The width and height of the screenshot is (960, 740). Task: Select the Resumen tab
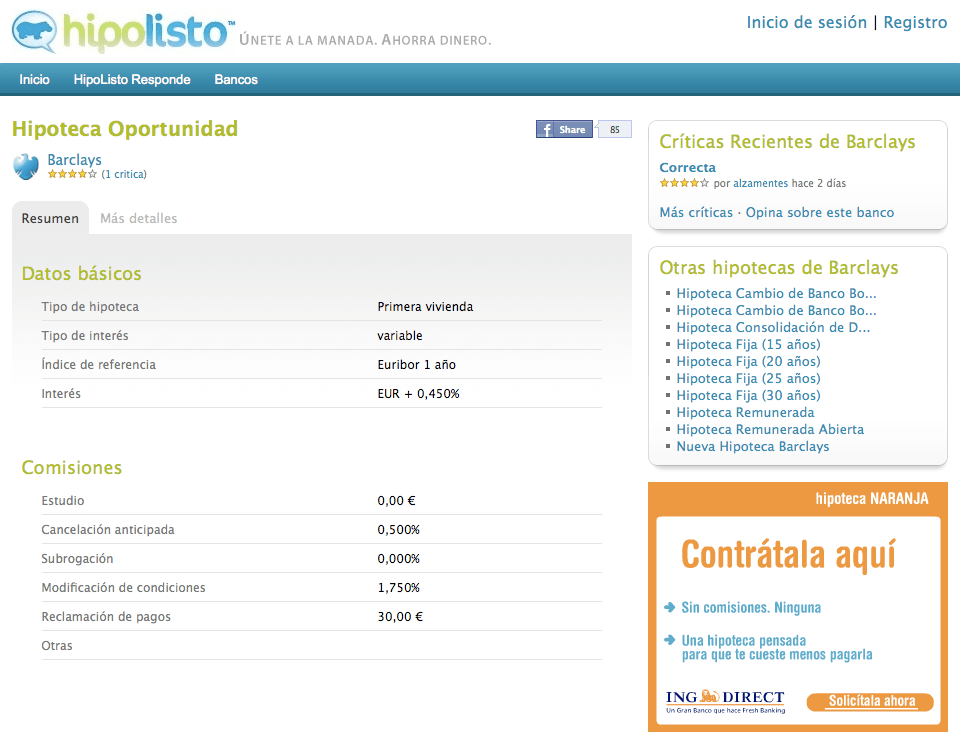tap(50, 219)
